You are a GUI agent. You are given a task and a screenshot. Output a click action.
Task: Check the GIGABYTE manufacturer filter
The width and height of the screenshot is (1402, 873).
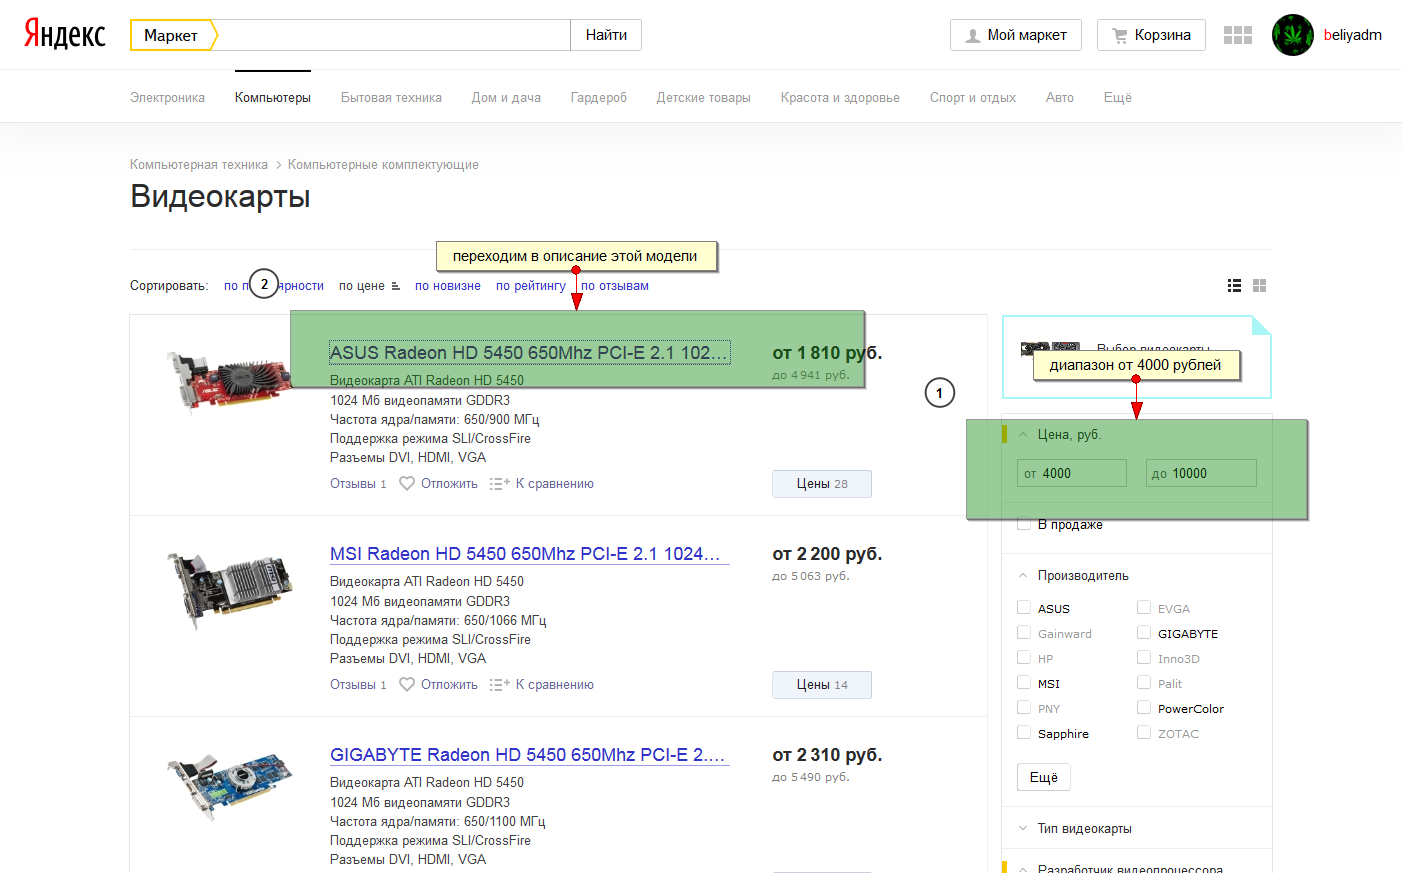click(x=1144, y=632)
